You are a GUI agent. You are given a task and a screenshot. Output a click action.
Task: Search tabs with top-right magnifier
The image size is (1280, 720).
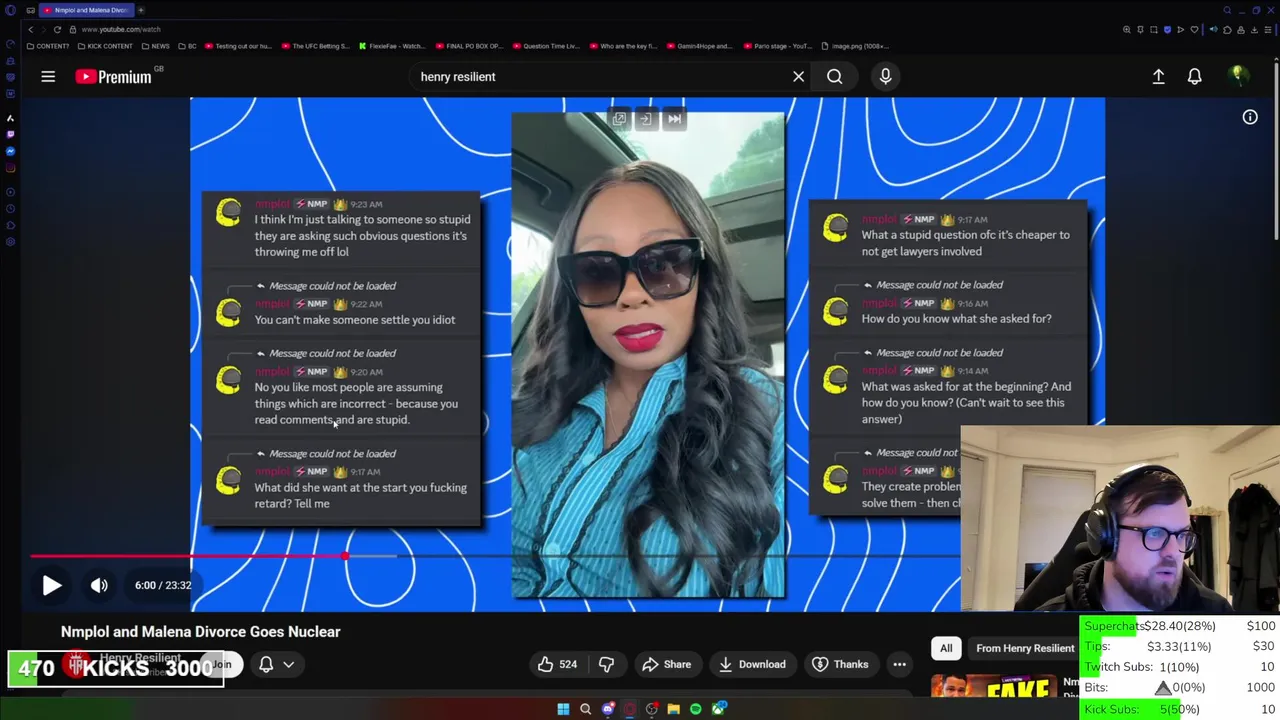pyautogui.click(x=1227, y=10)
